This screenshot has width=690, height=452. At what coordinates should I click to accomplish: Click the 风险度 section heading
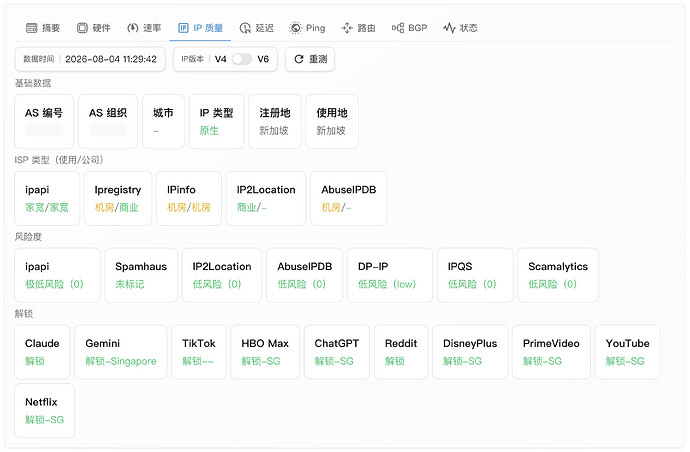tap(28, 237)
